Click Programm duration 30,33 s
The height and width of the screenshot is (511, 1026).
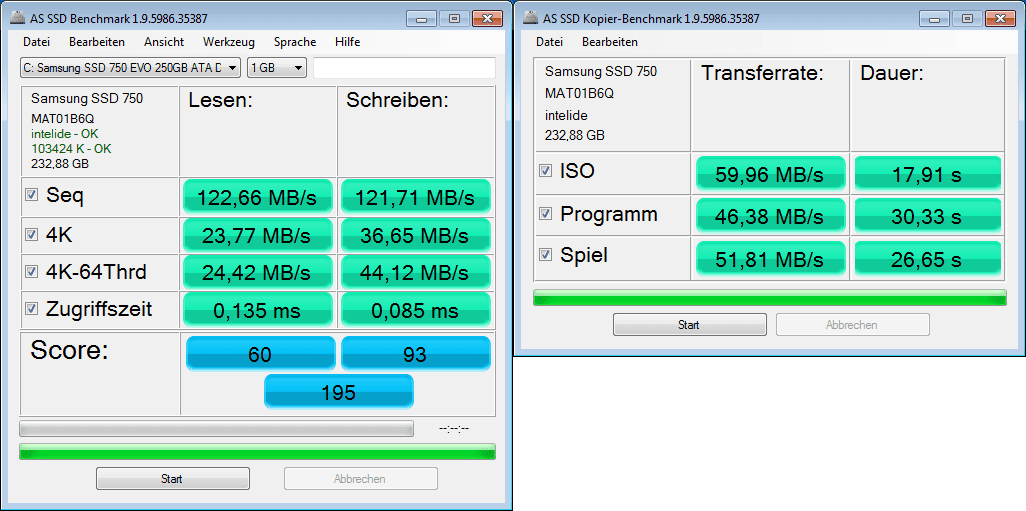coord(928,215)
